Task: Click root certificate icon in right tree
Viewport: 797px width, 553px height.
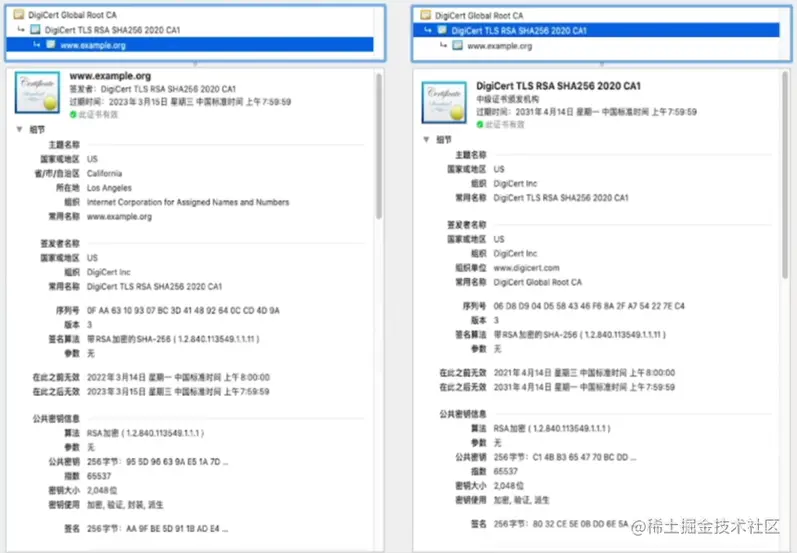Action: pos(425,15)
